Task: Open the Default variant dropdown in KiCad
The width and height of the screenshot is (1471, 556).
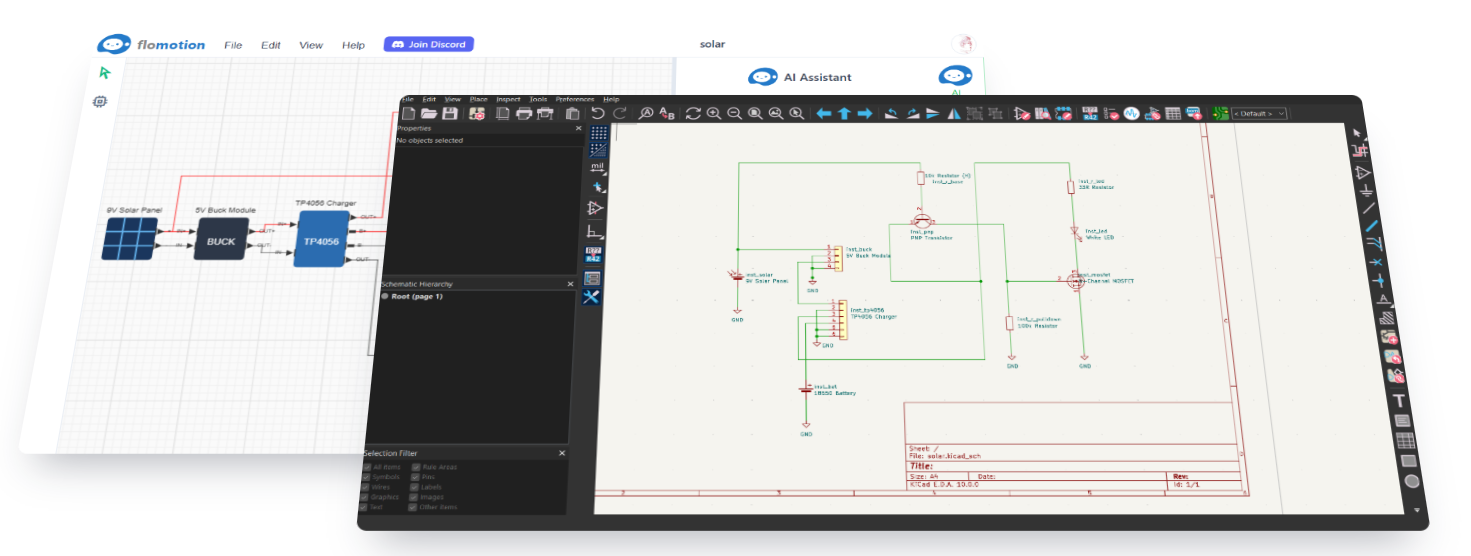Action: tap(1259, 114)
